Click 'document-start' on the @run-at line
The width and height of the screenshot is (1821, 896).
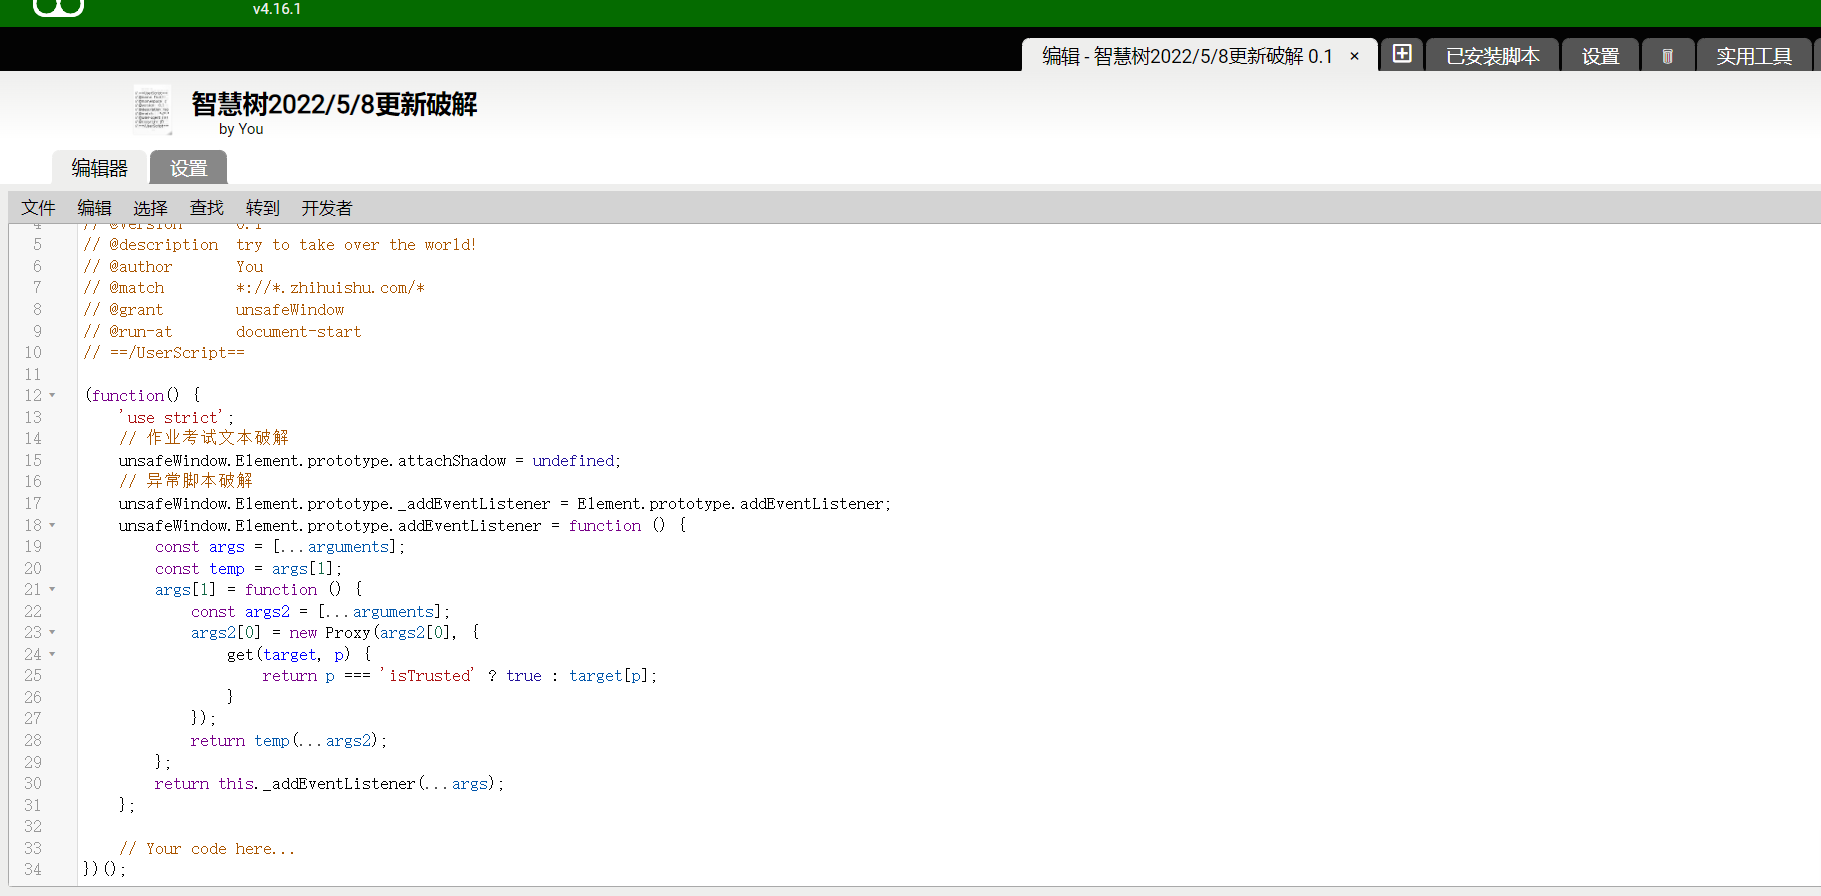pyautogui.click(x=299, y=331)
